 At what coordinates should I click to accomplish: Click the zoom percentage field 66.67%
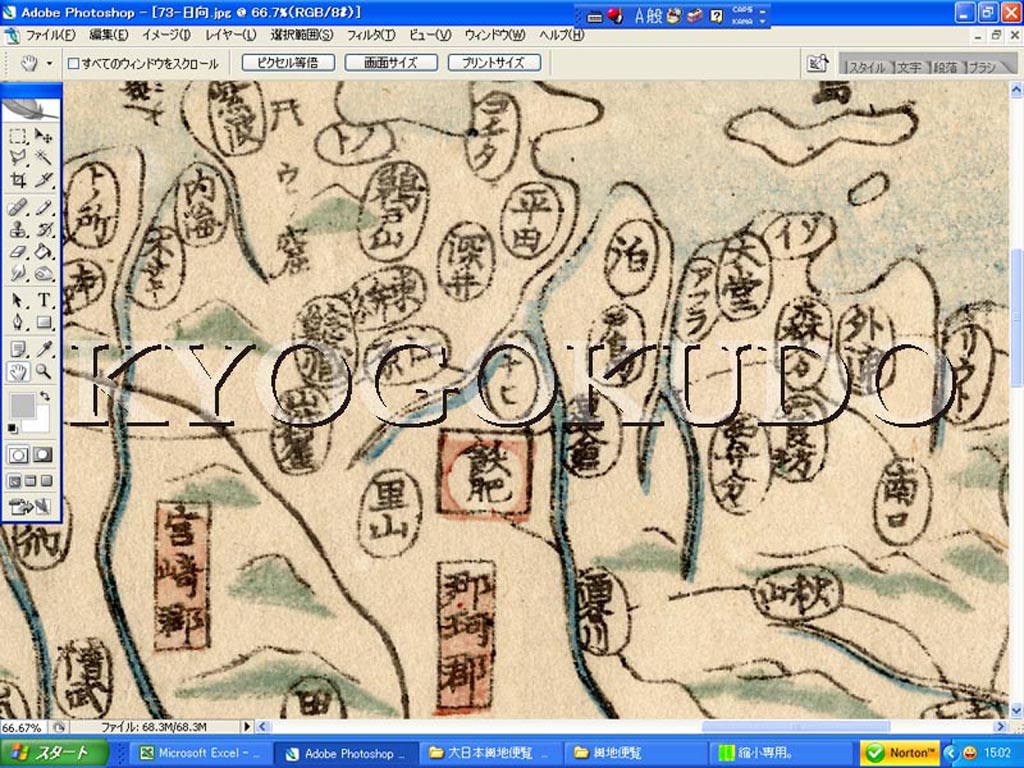[x=22, y=727]
